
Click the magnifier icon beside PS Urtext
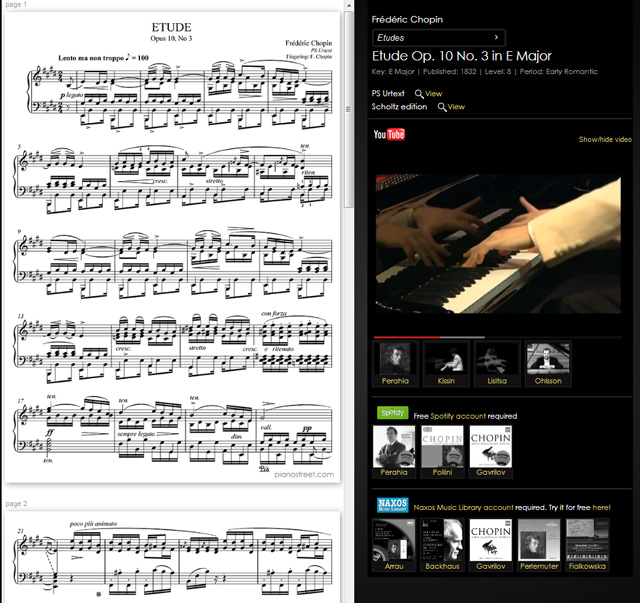click(419, 94)
